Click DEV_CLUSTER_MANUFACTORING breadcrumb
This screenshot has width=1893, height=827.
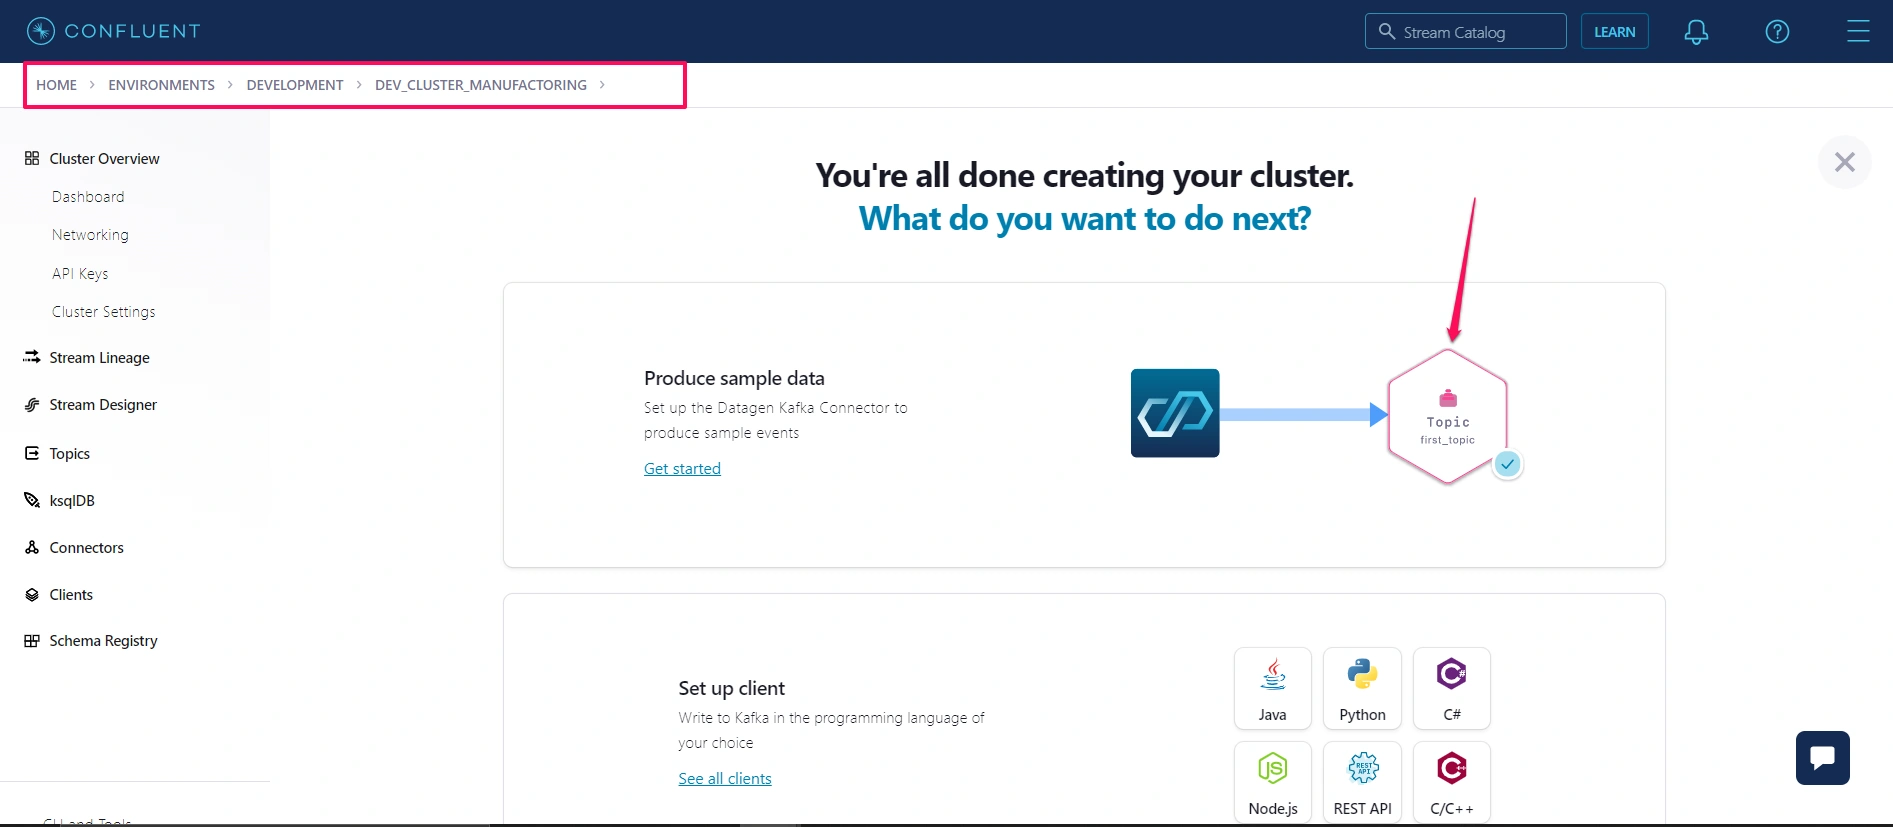(481, 85)
